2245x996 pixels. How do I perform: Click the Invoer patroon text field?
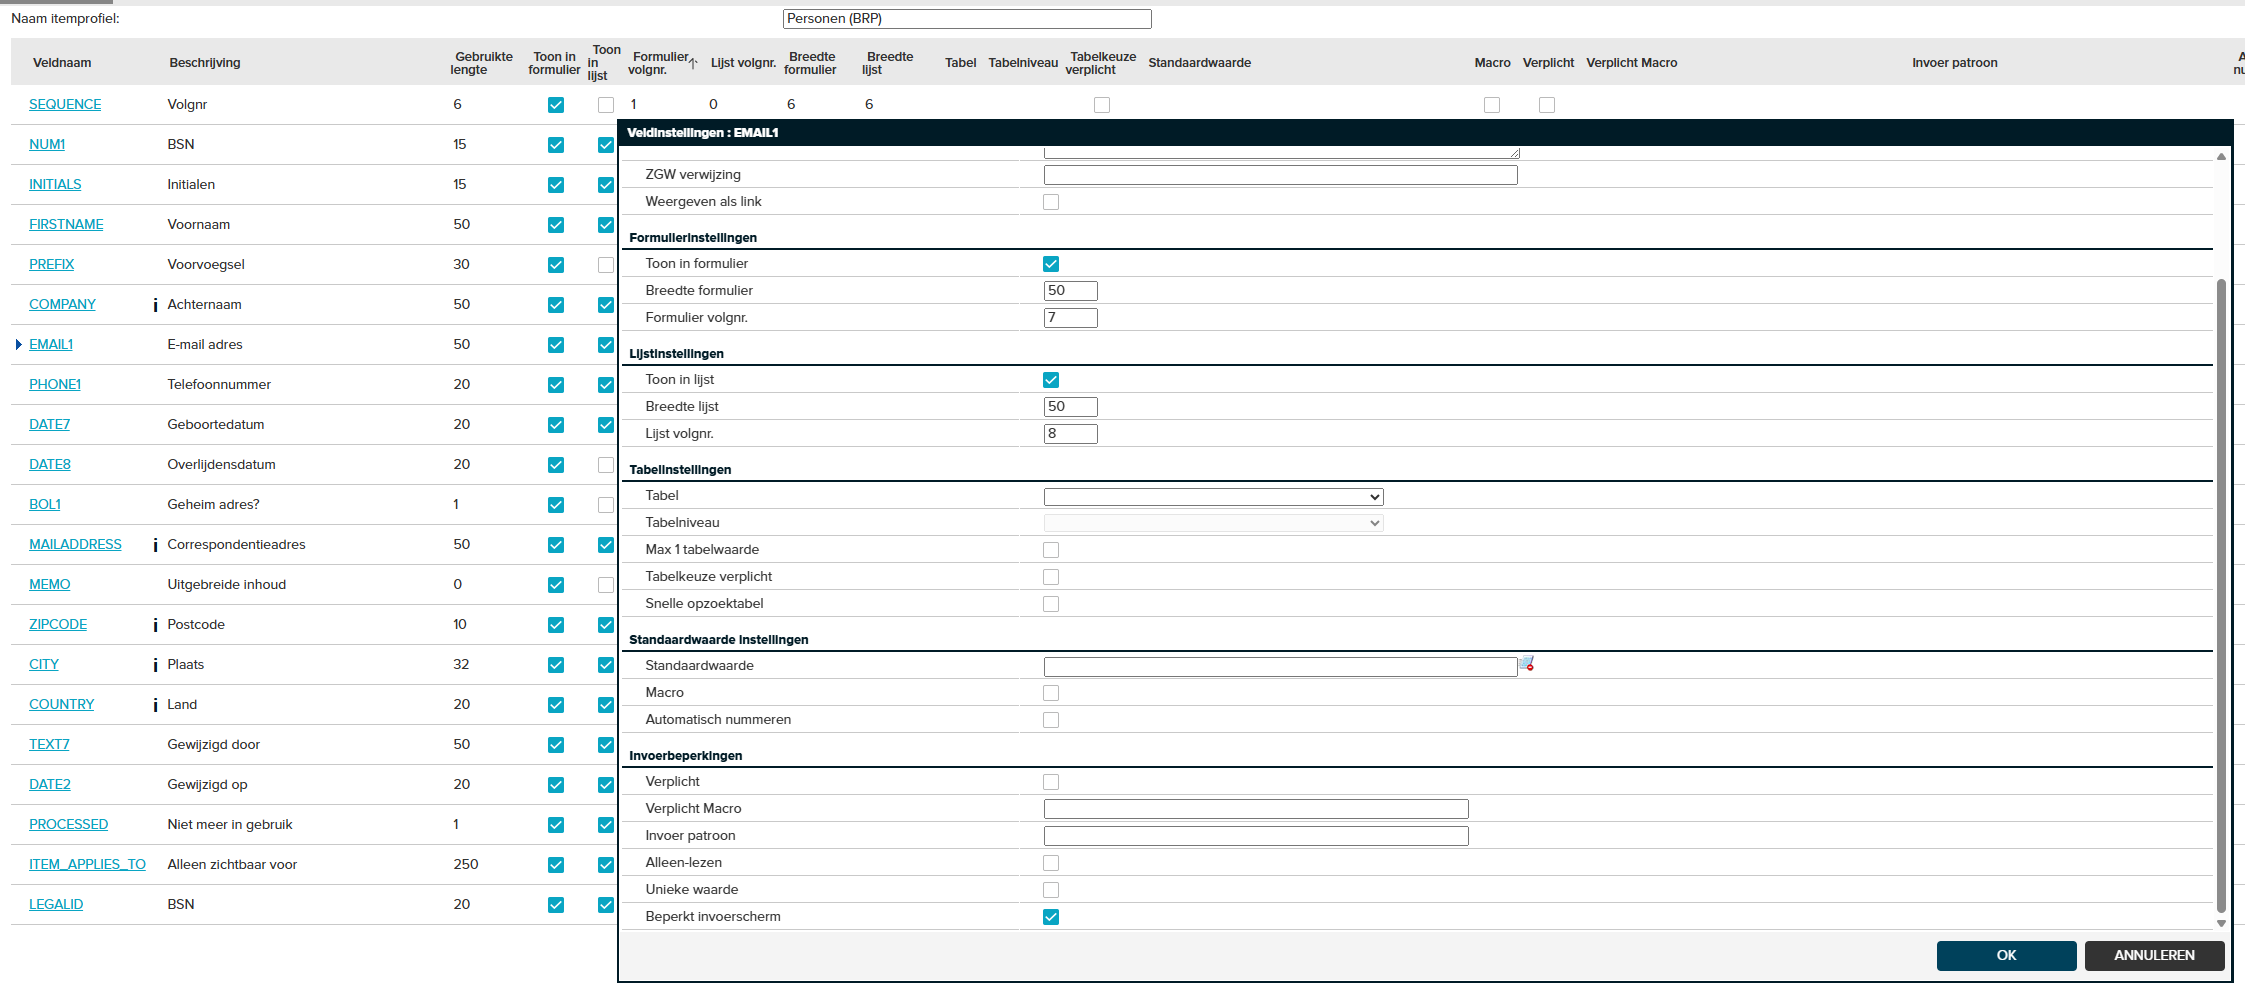pos(1255,836)
